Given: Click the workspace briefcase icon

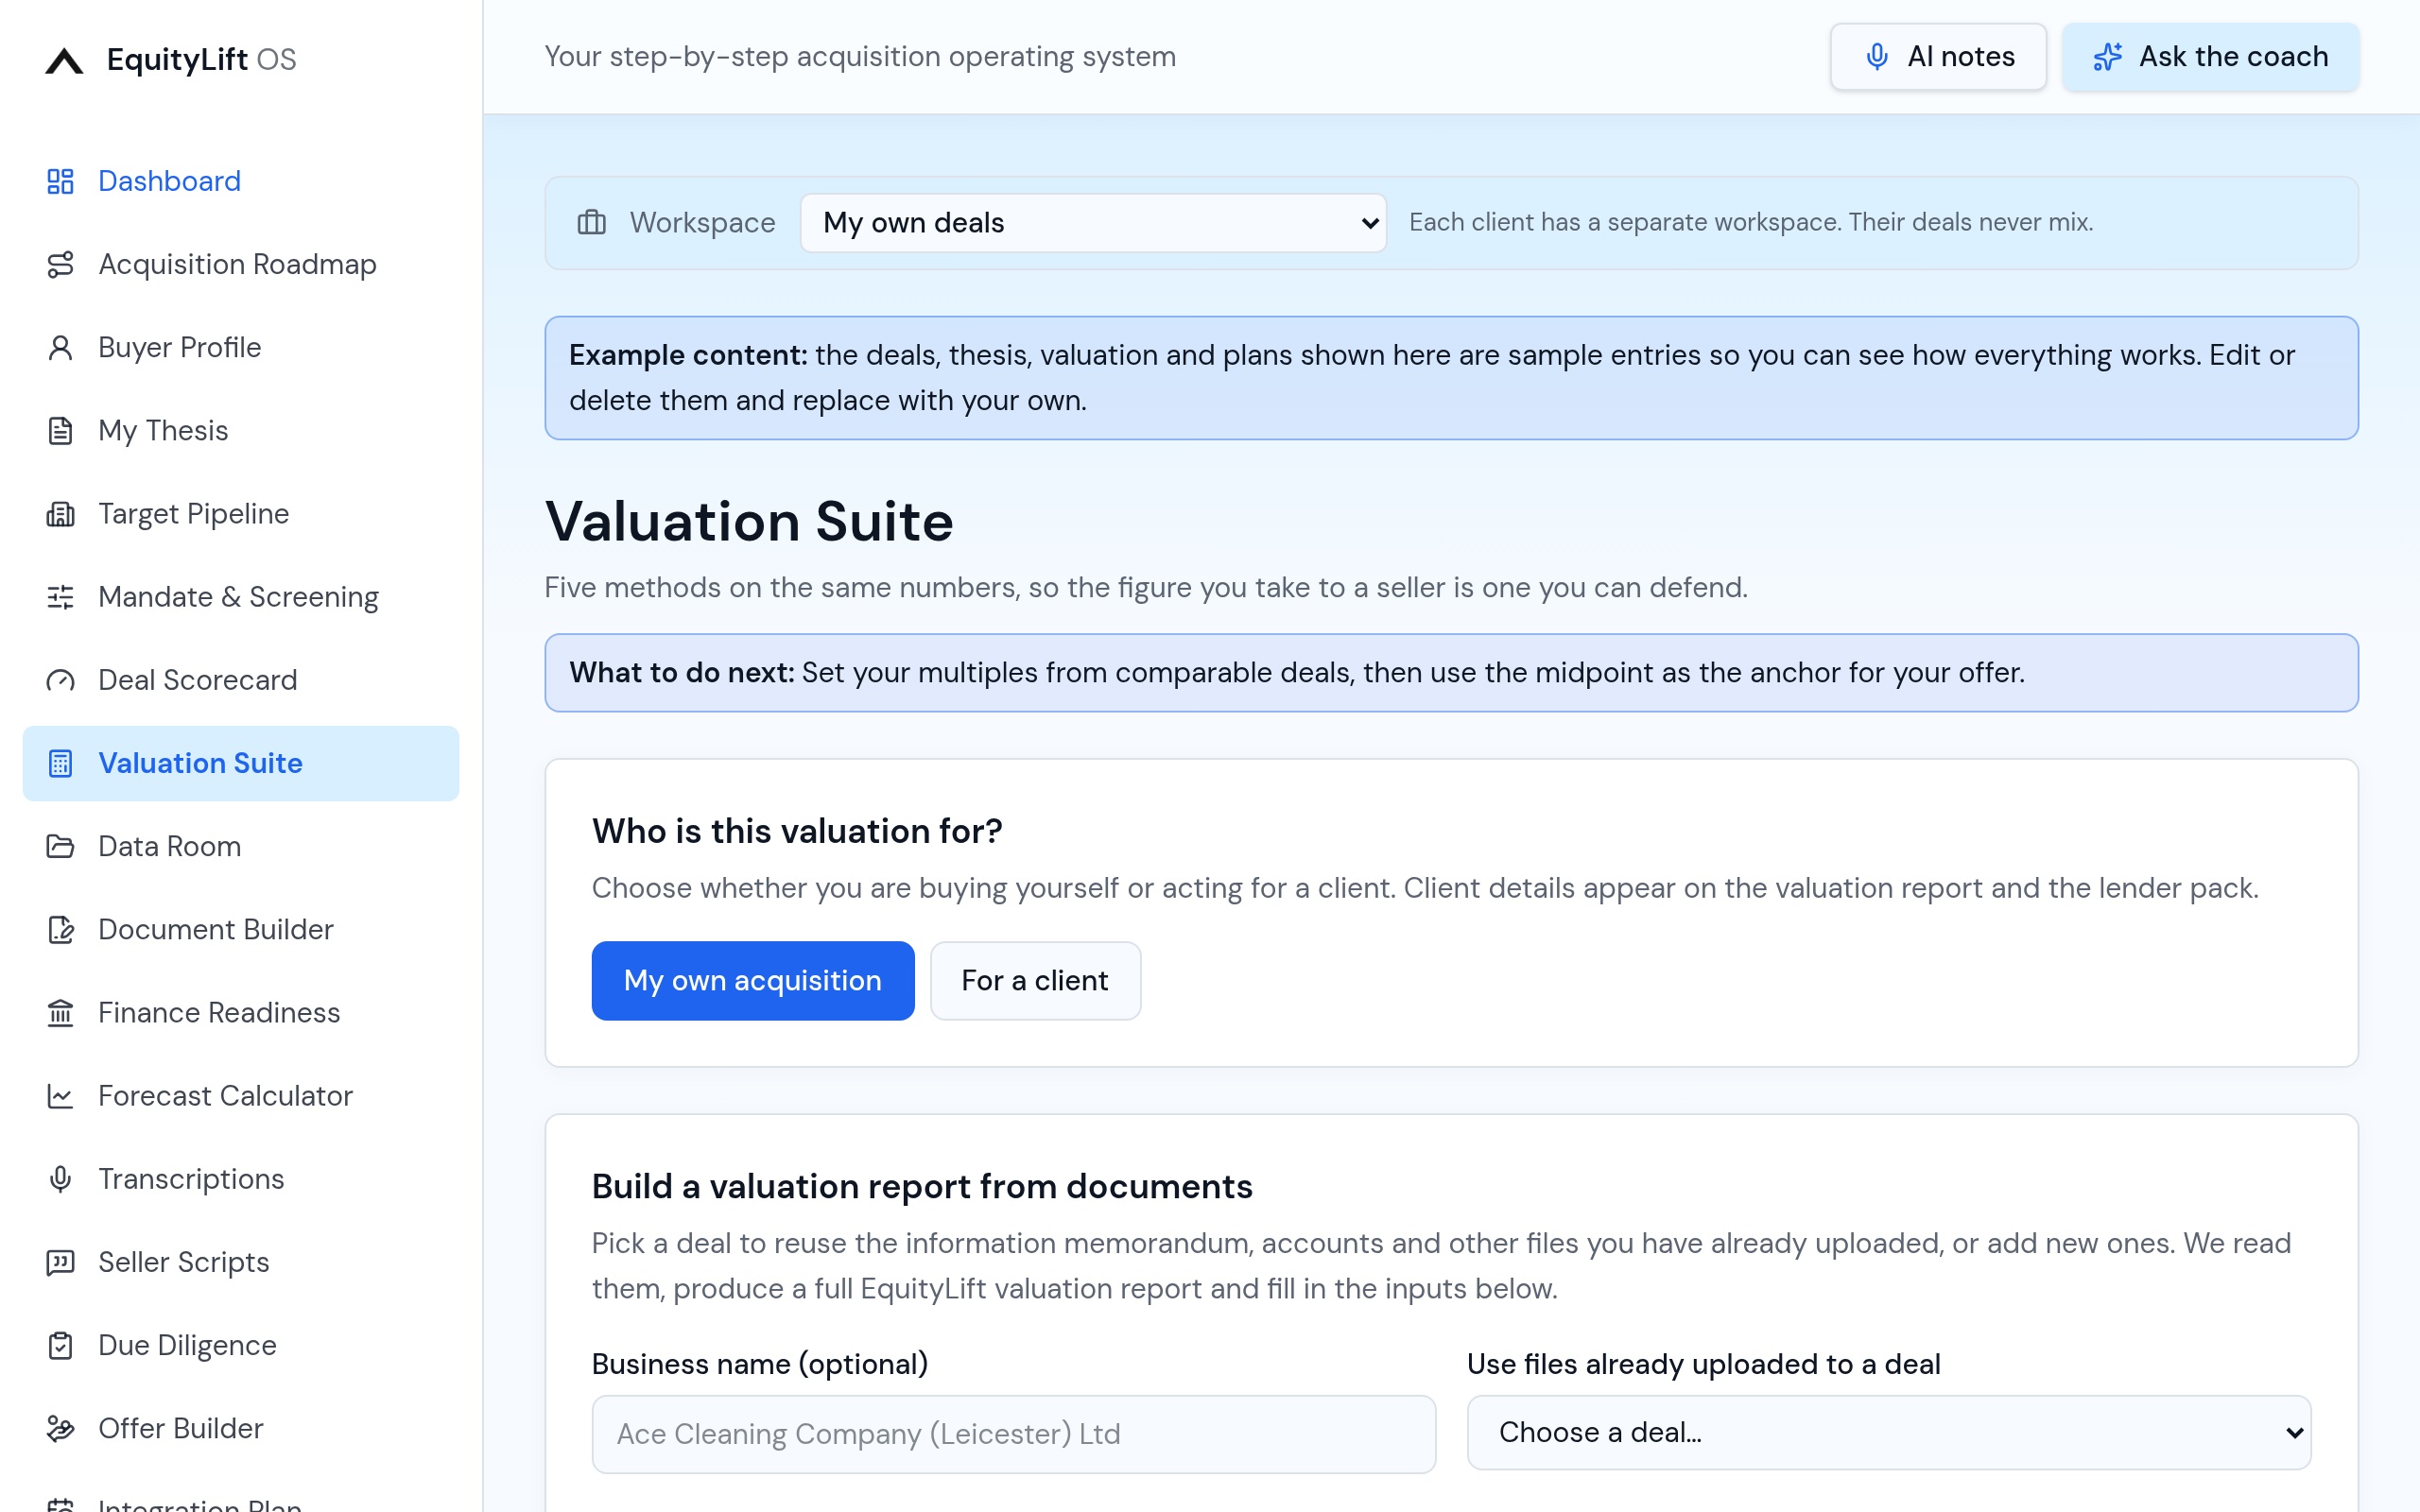Looking at the screenshot, I should coord(591,222).
